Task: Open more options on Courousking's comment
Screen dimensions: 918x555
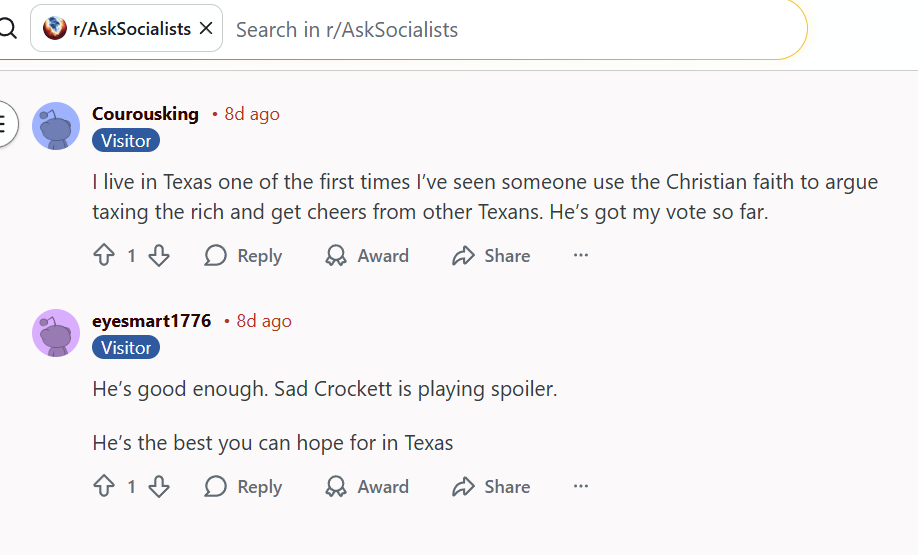Action: point(581,256)
